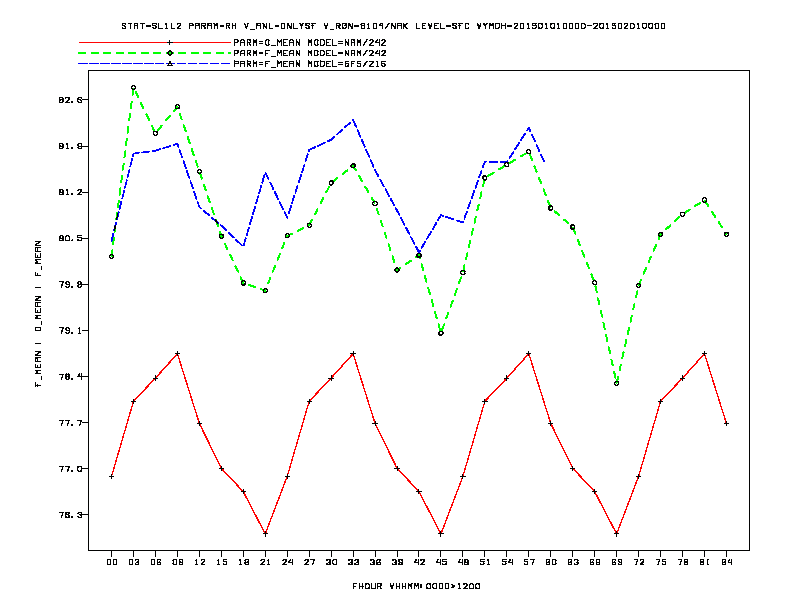Click the x-axis tick label 21
The image size is (792, 612).
point(265,562)
